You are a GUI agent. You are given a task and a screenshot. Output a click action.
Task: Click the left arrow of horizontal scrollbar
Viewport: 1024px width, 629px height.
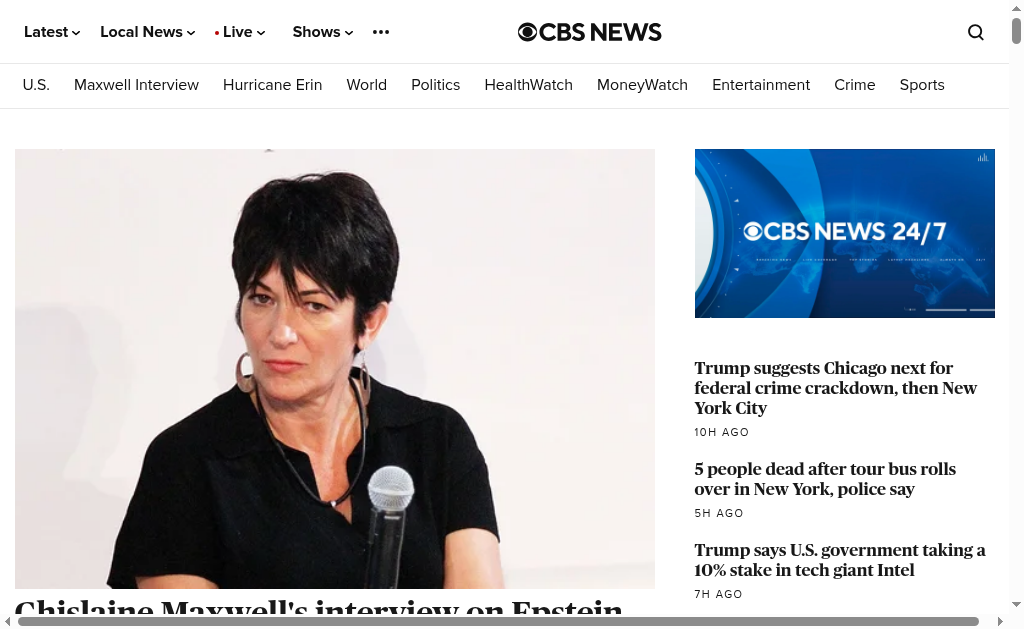point(7,621)
